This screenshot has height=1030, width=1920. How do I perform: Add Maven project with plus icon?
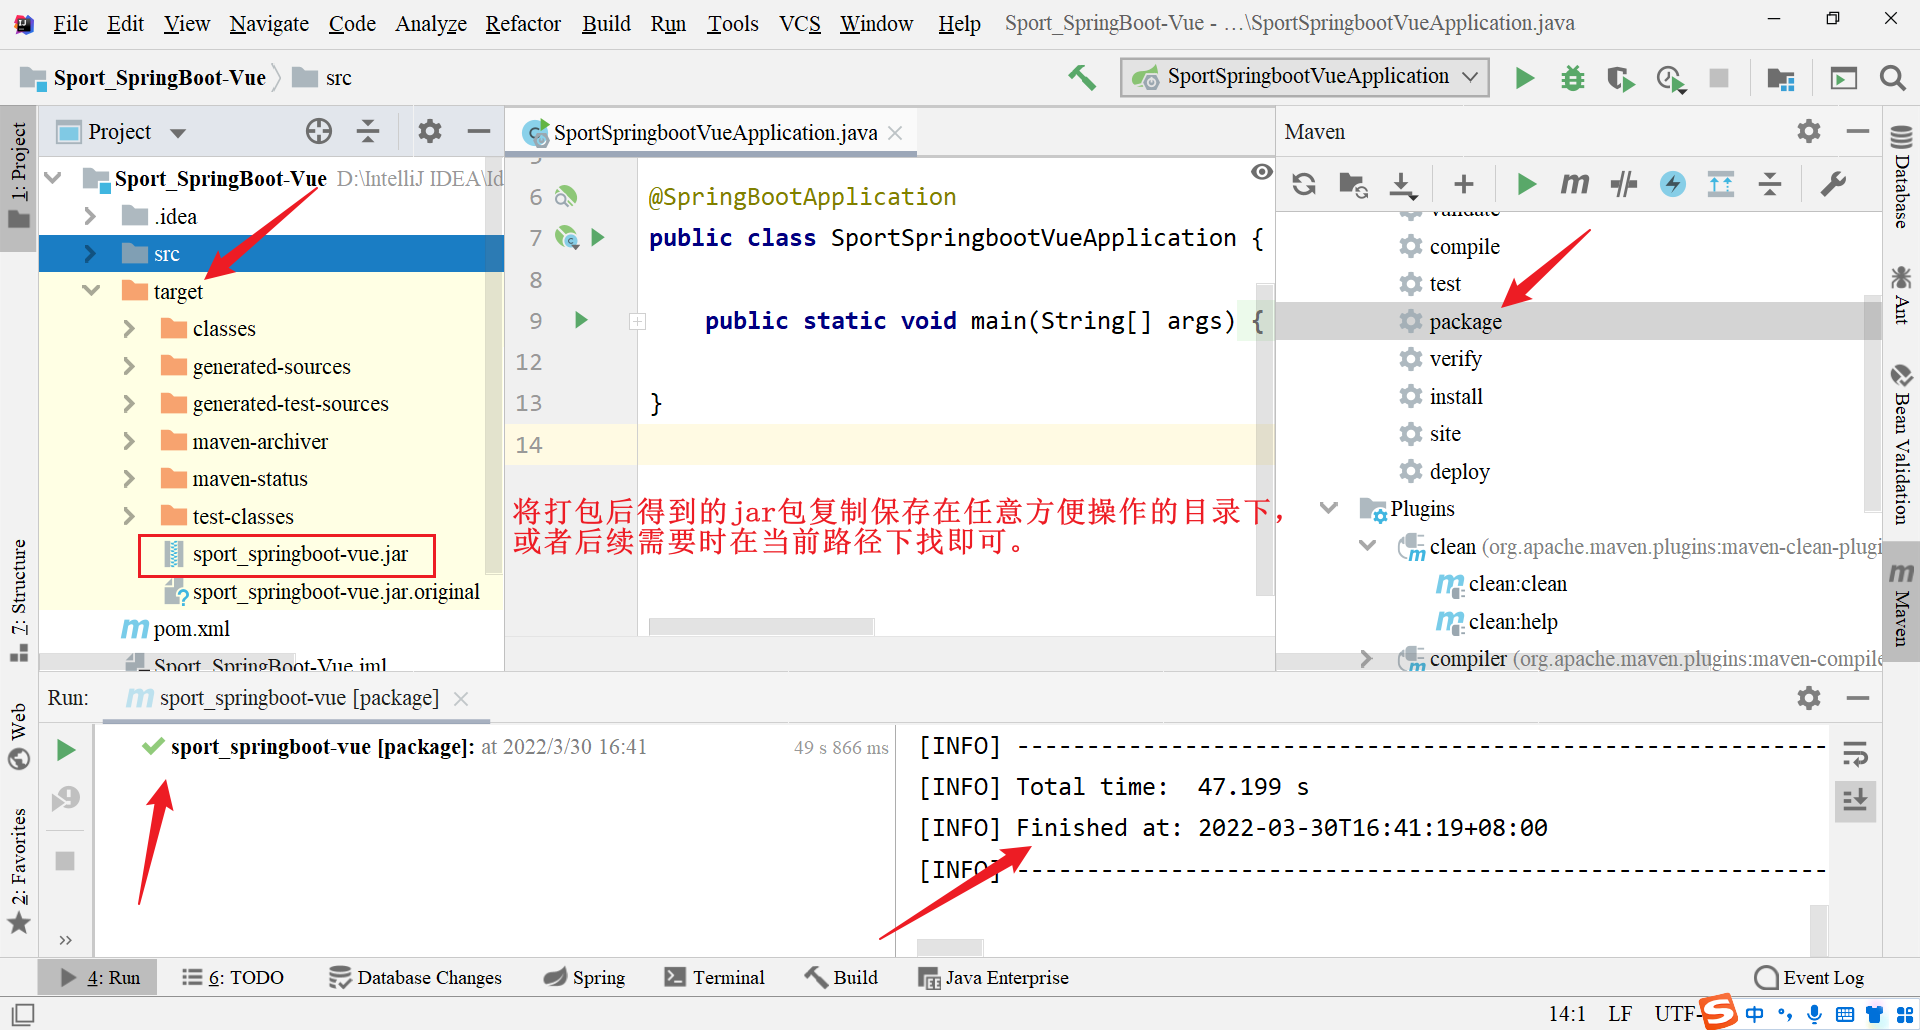(x=1464, y=184)
